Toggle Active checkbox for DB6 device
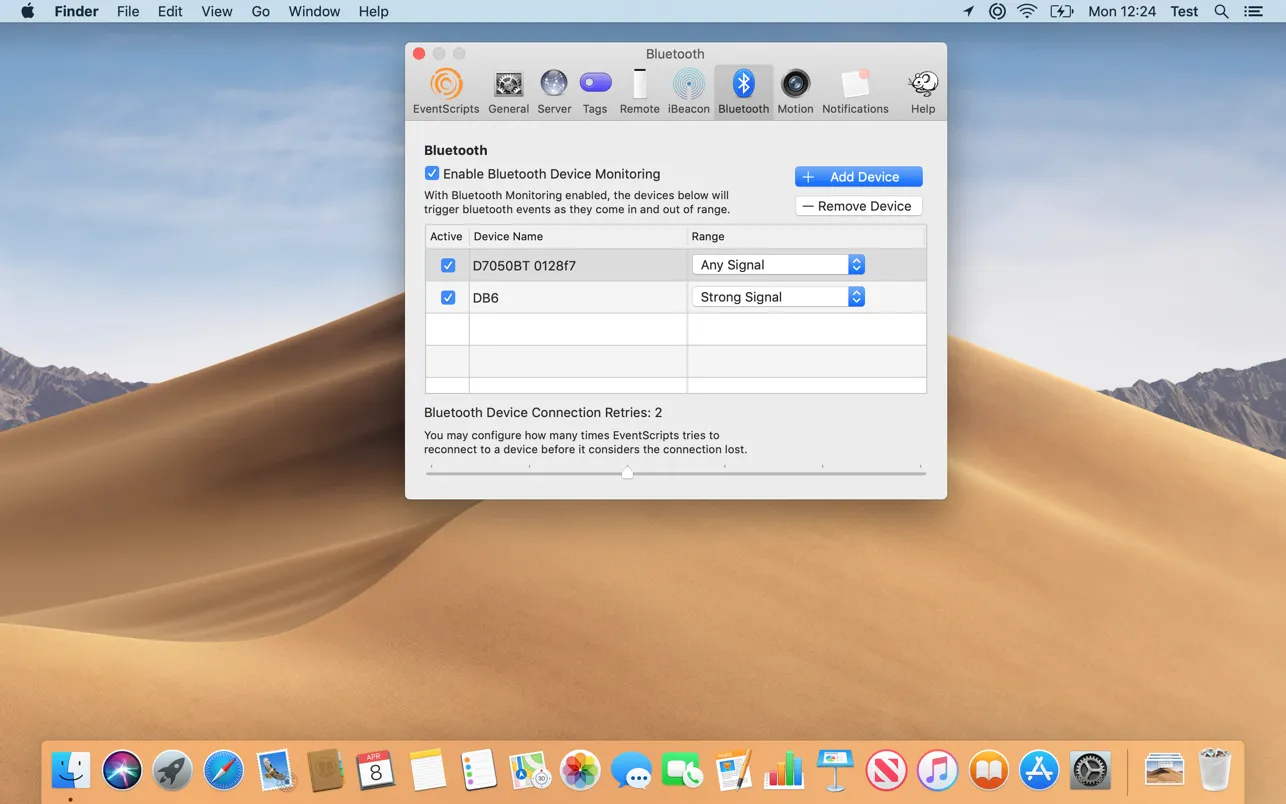Image resolution: width=1286 pixels, height=804 pixels. 448,298
